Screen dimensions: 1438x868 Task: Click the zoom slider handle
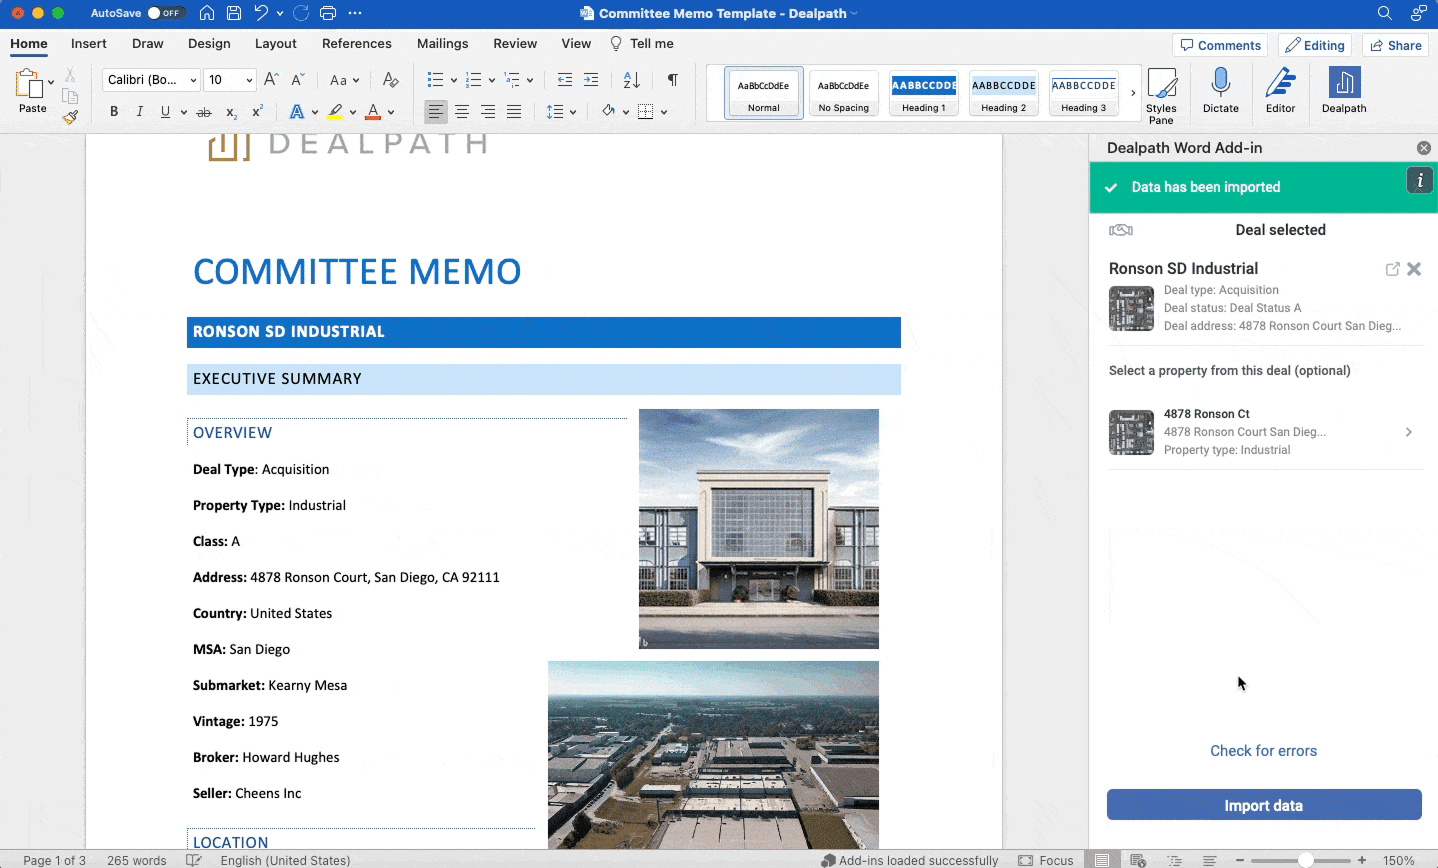tap(1306, 860)
